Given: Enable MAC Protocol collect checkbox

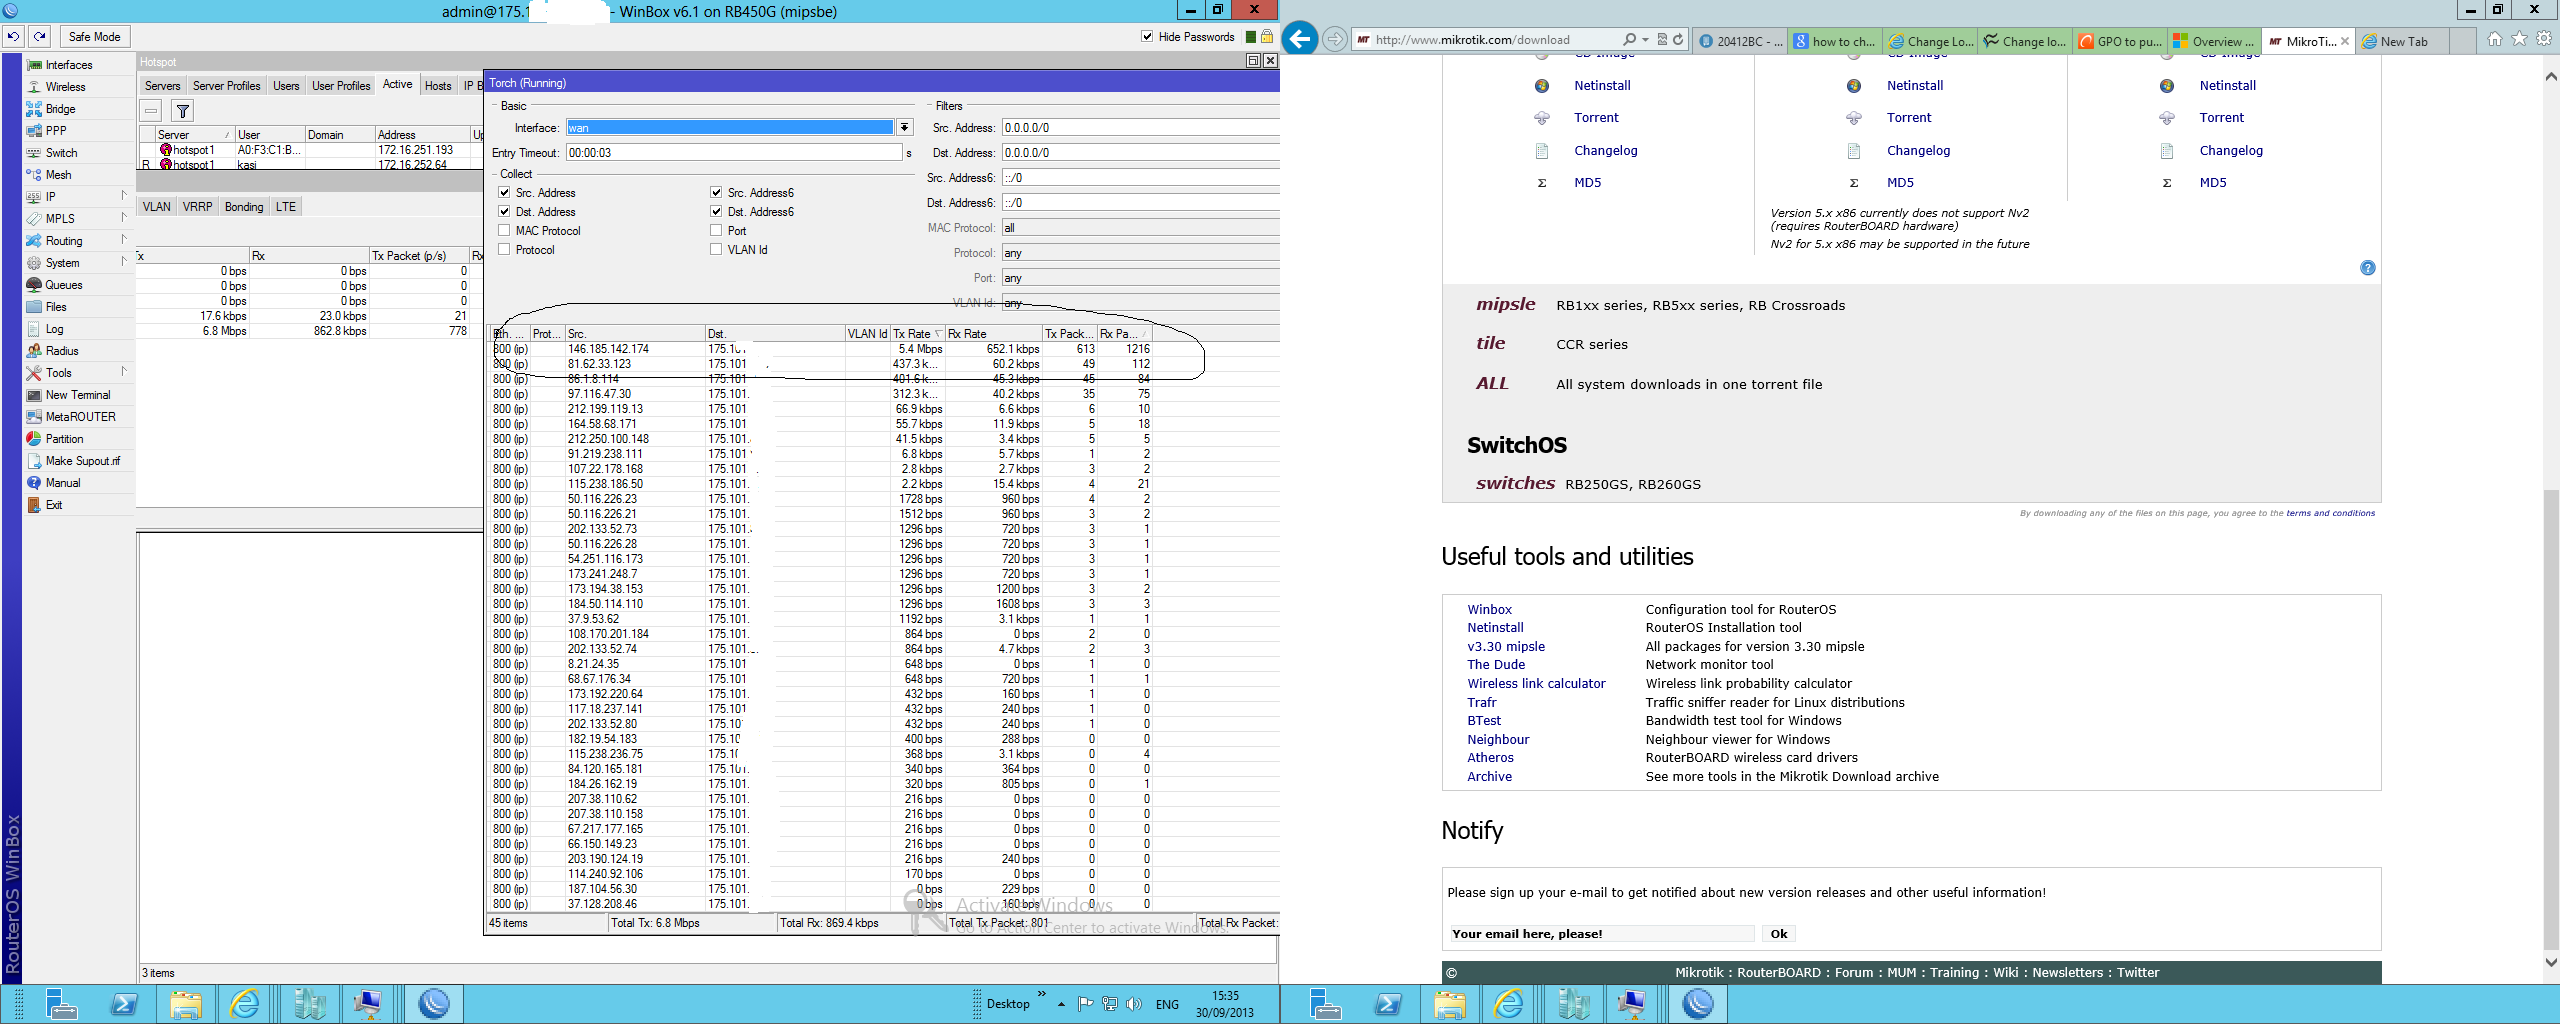Looking at the screenshot, I should point(505,231).
